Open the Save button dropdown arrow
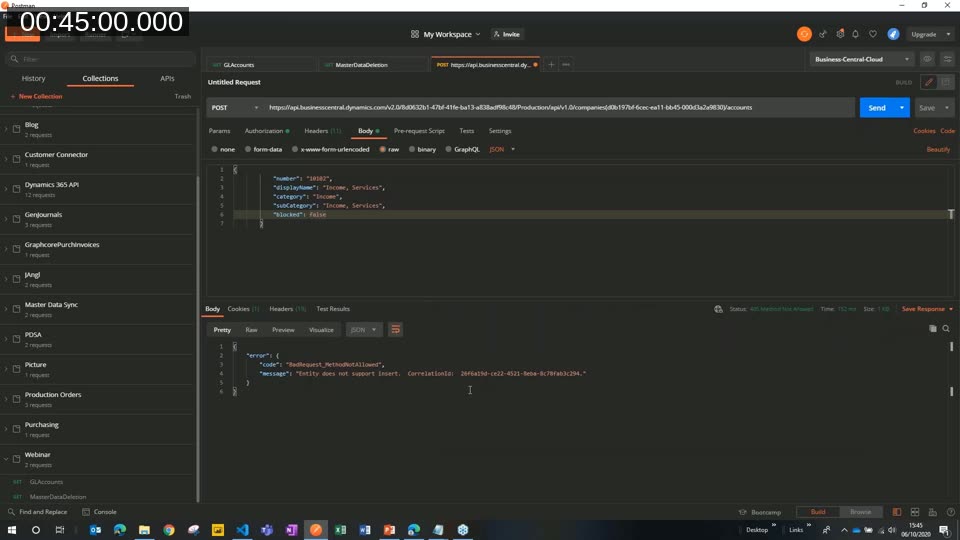The height and width of the screenshot is (540, 960). point(947,108)
